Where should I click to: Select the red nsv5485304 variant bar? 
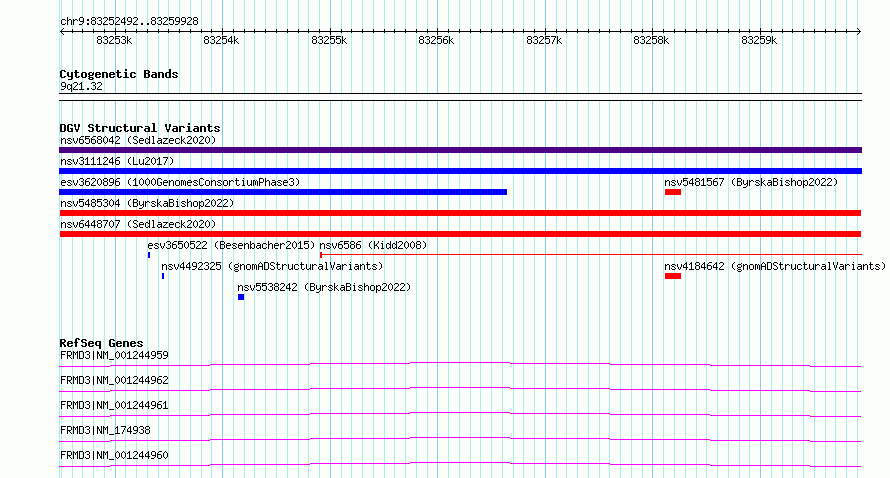tap(460, 213)
